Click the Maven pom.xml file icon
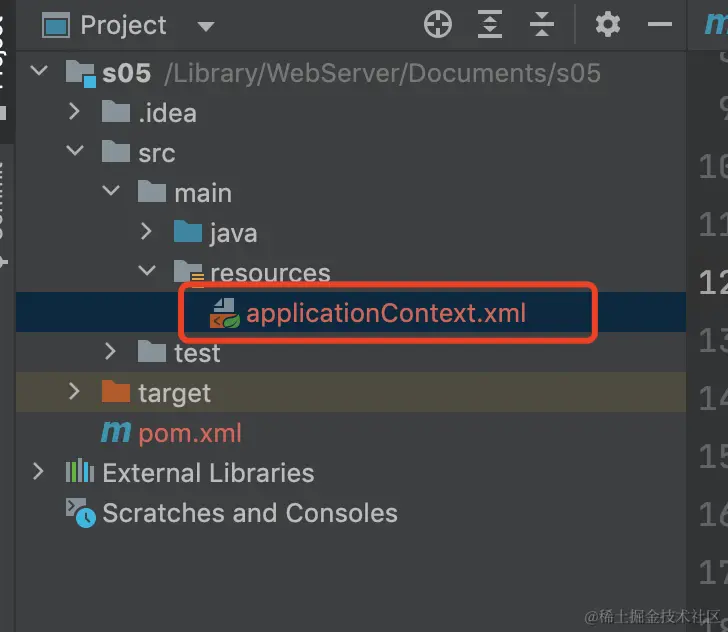728x632 pixels. tap(116, 433)
